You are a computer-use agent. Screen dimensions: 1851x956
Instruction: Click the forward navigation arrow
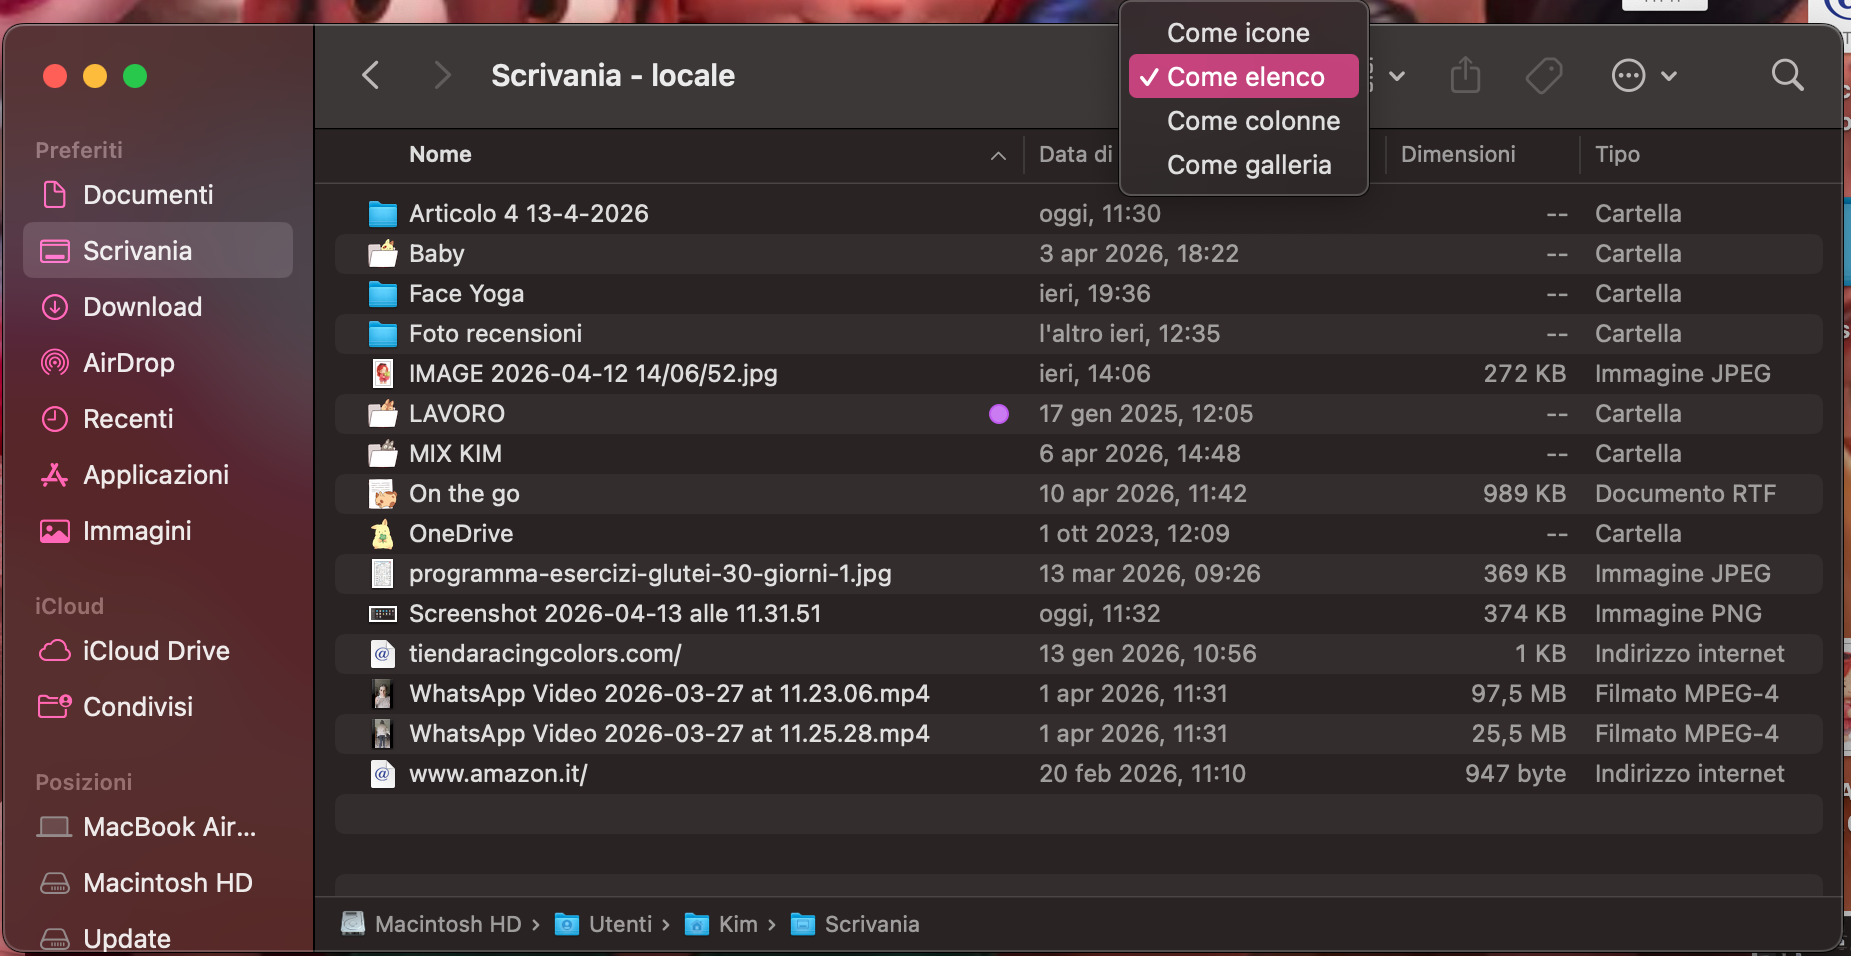pyautogui.click(x=441, y=75)
